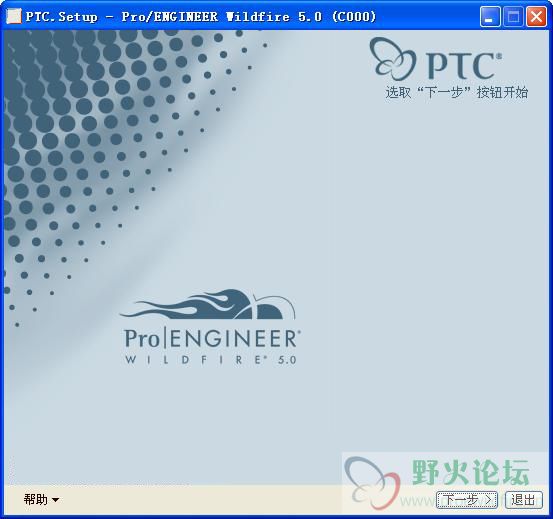Click the 下一步 (Next) button
Viewport: 553px width, 519px height.
(x=467, y=500)
